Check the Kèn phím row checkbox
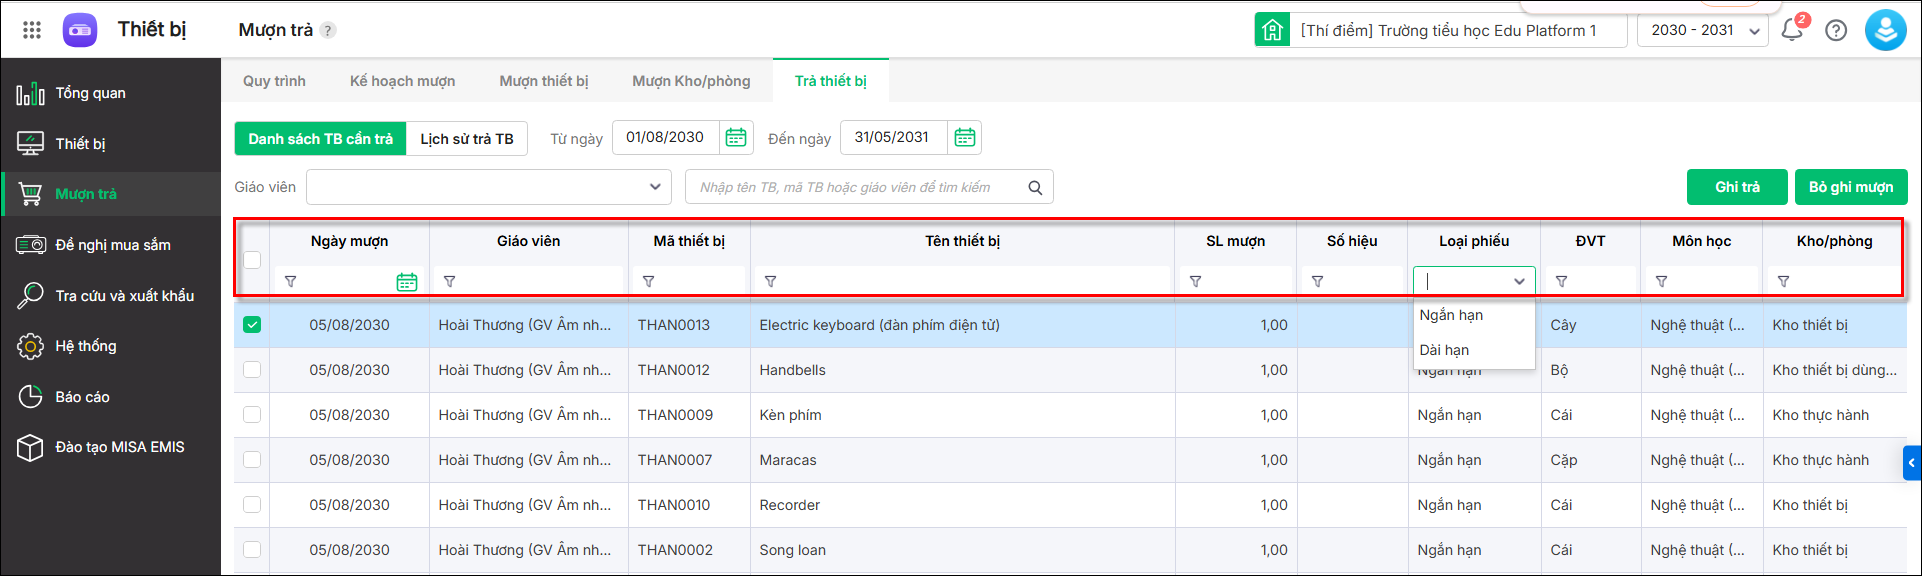 pyautogui.click(x=252, y=415)
